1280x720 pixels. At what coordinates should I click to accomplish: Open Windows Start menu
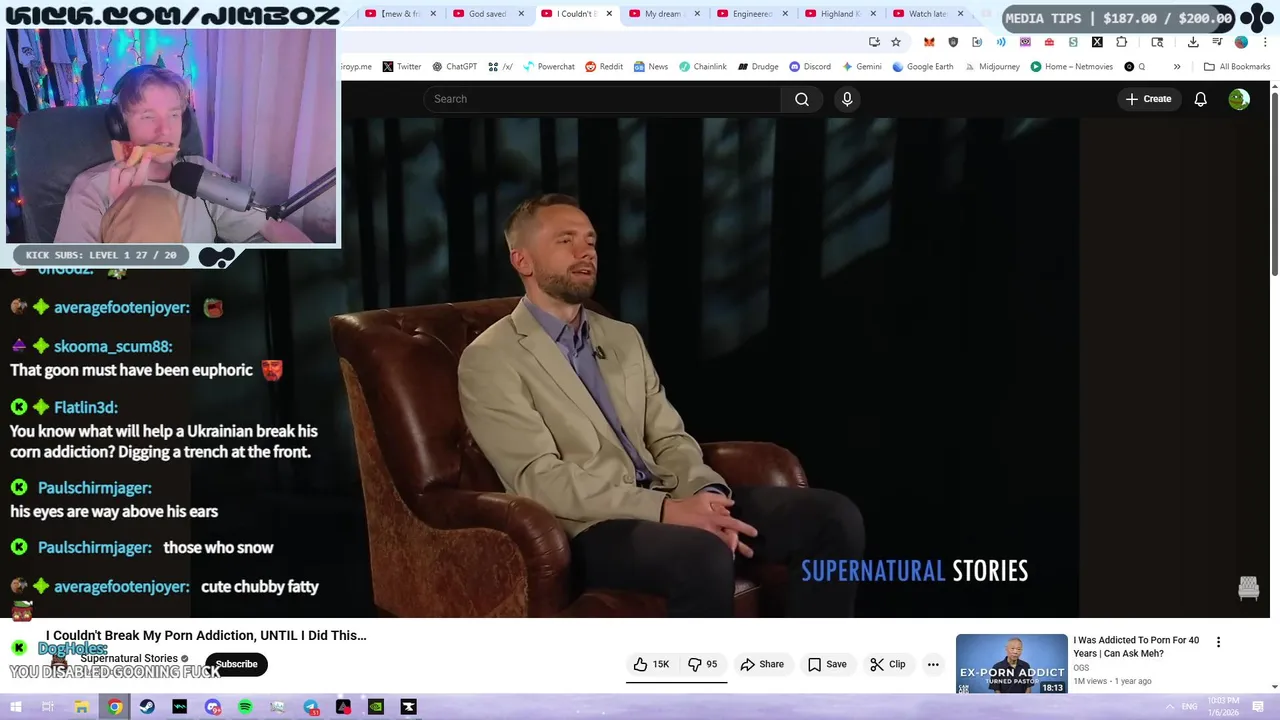[15, 707]
